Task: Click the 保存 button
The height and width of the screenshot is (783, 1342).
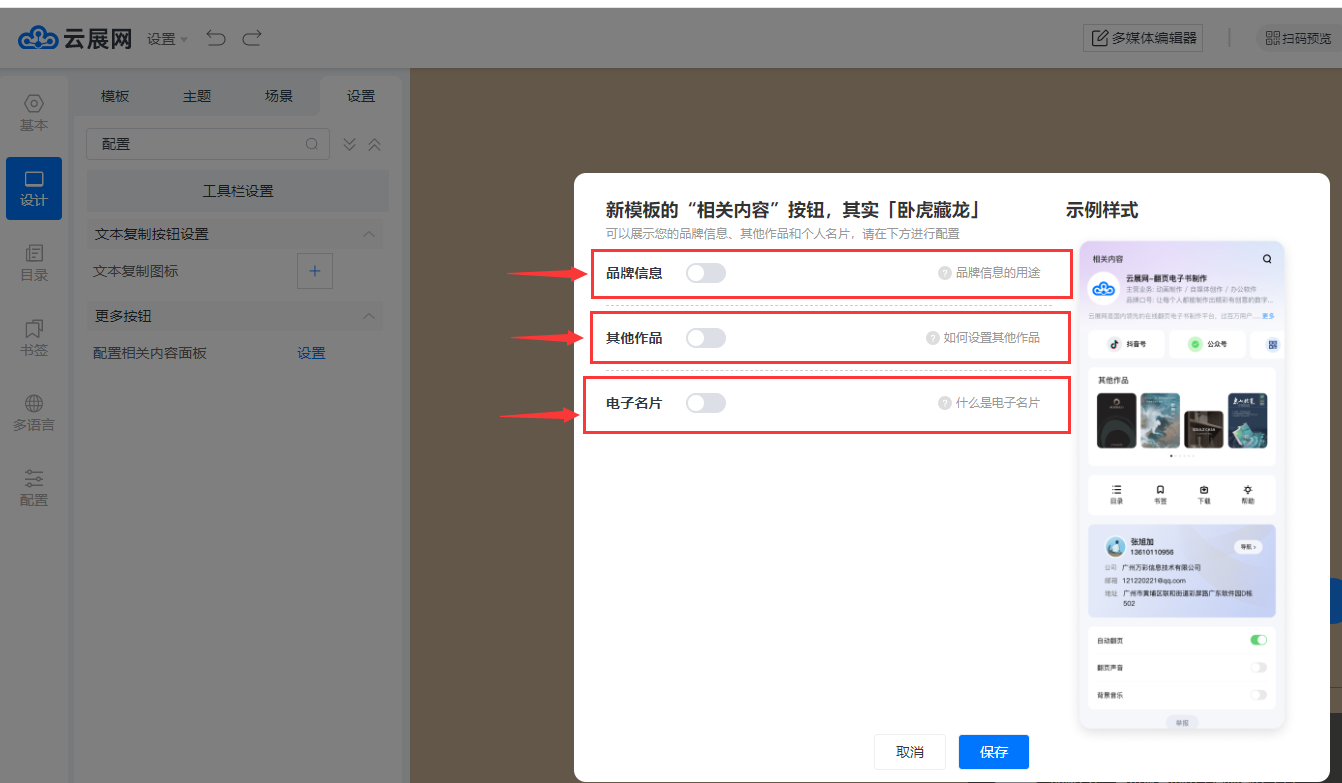Action: coord(993,752)
